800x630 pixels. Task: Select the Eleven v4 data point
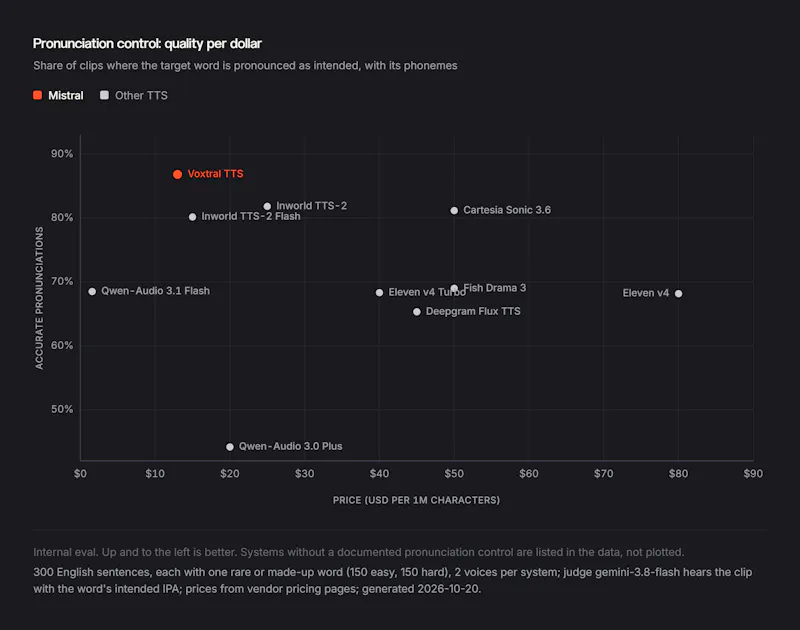(679, 294)
